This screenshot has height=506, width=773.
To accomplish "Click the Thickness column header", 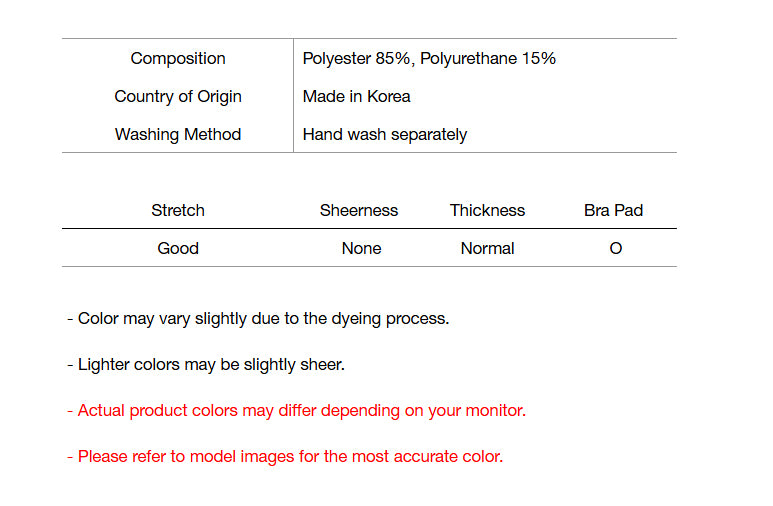I will pyautogui.click(x=487, y=210).
